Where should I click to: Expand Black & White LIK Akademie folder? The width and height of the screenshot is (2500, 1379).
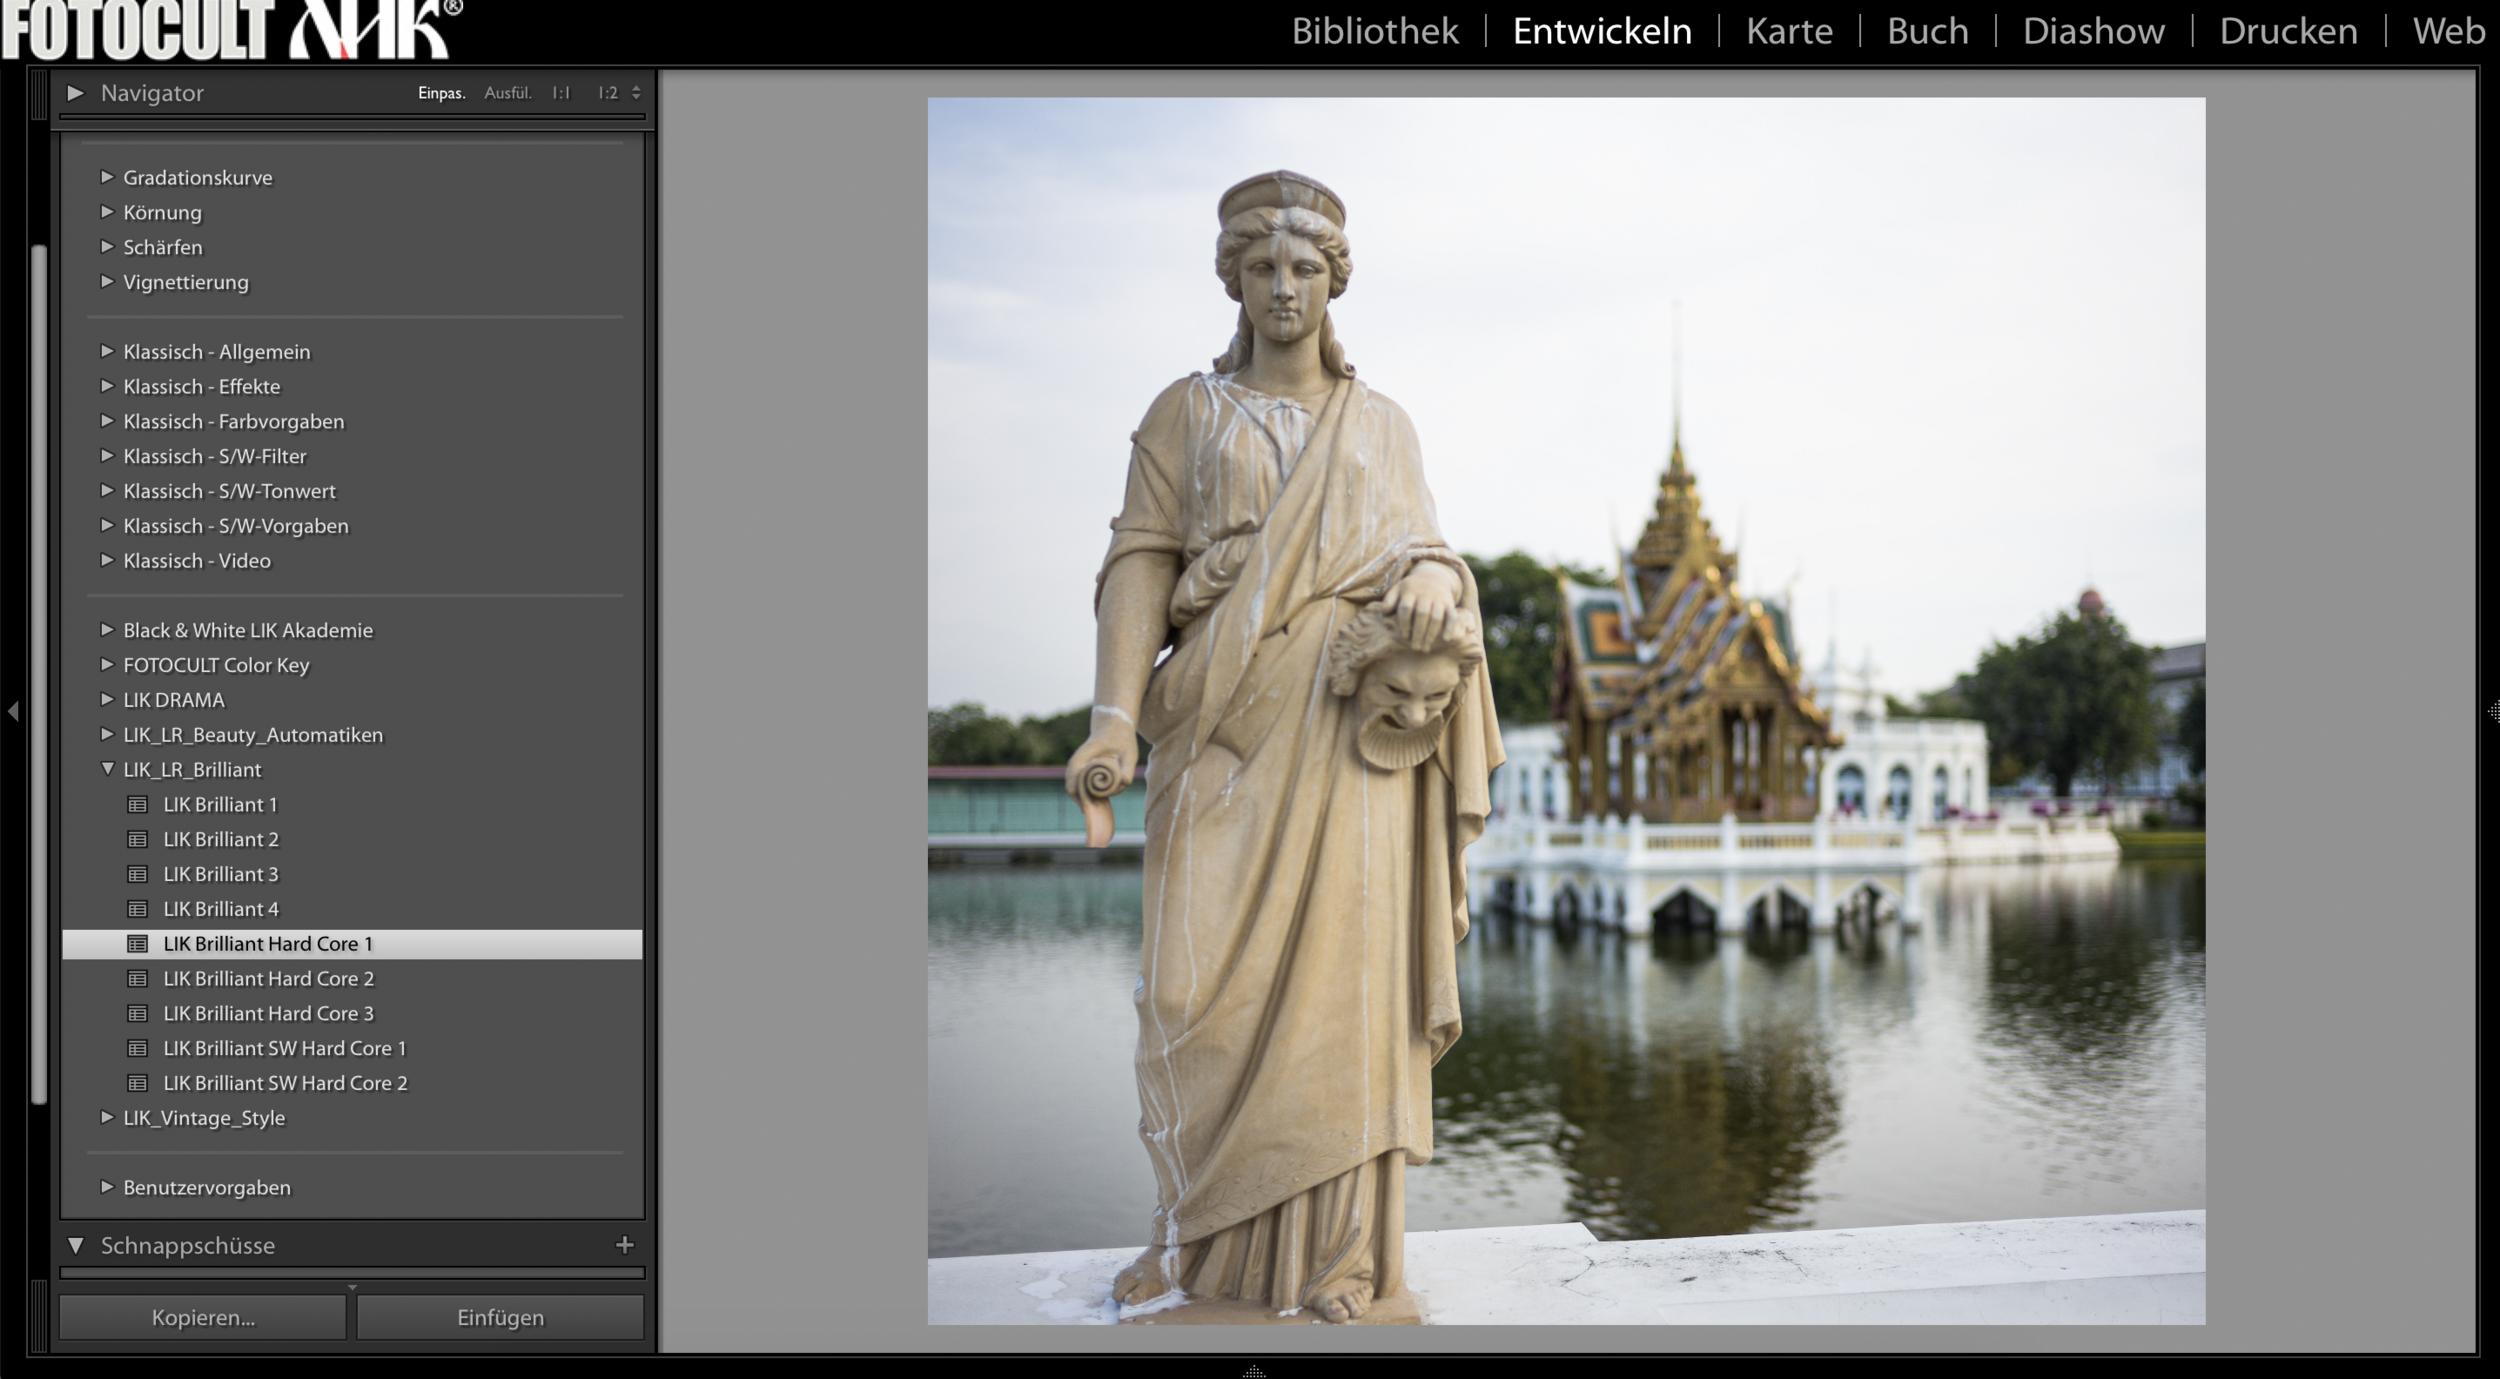[x=107, y=629]
